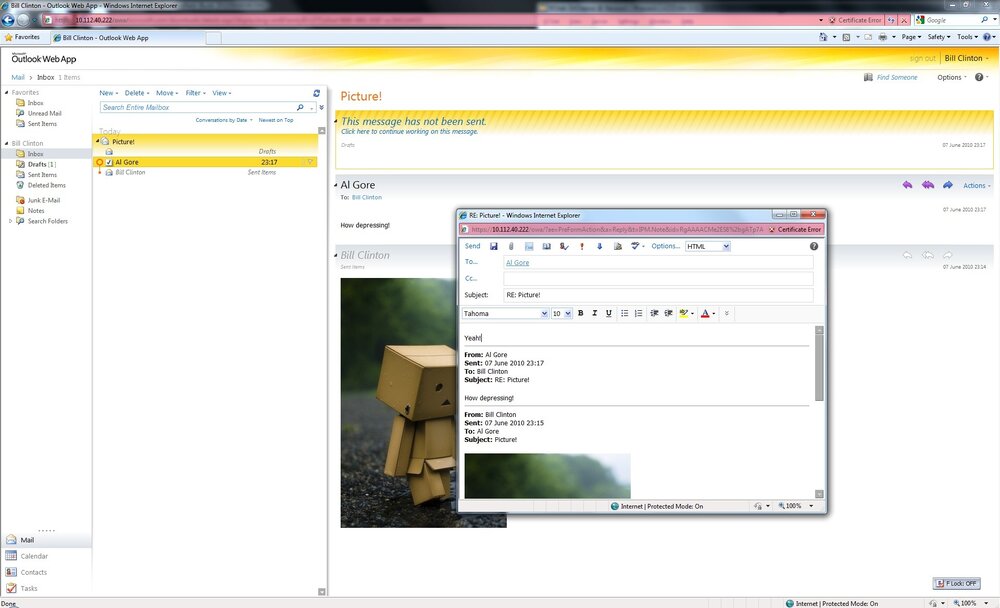Viewport: 1000px width, 608px height.
Task: Open help in the reply window
Action: pyautogui.click(x=814, y=246)
